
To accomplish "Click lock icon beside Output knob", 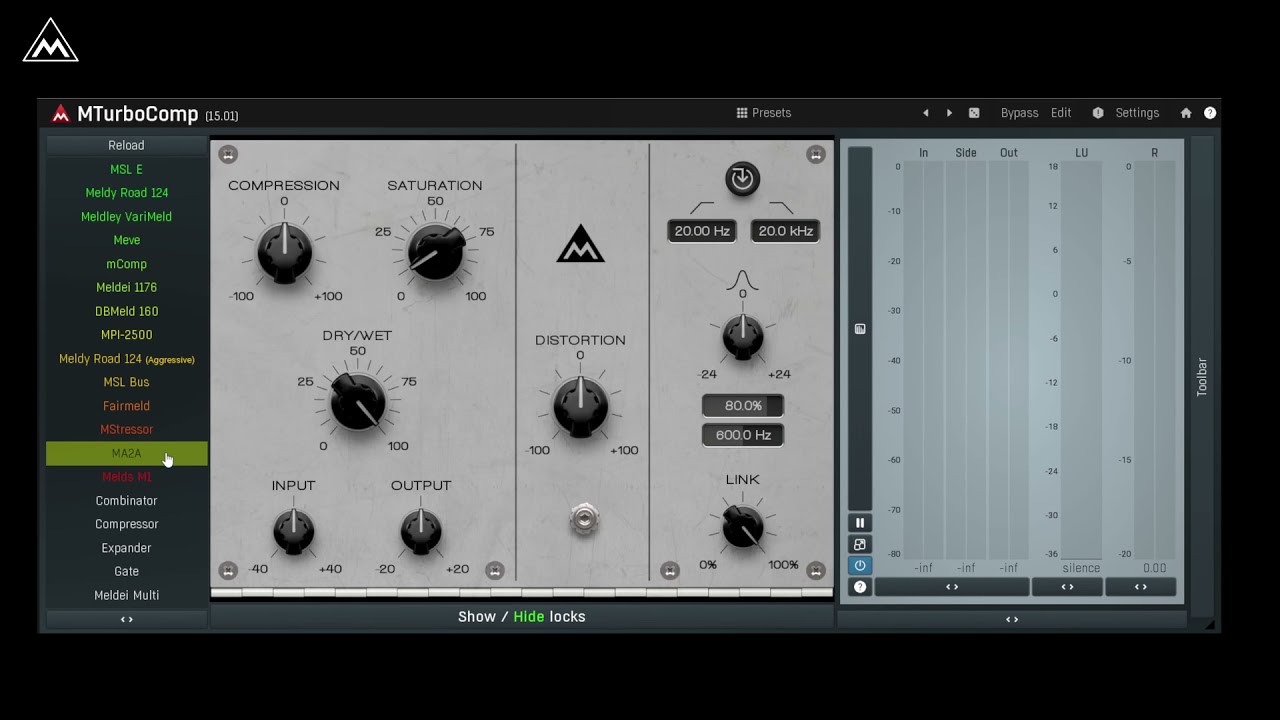I will [x=494, y=571].
